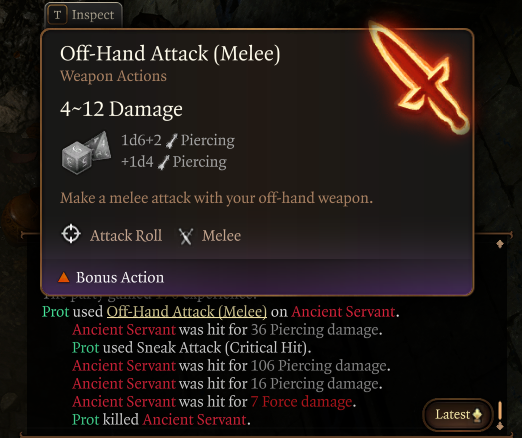
Task: Click the T key Inspect icon
Action: (x=57, y=15)
